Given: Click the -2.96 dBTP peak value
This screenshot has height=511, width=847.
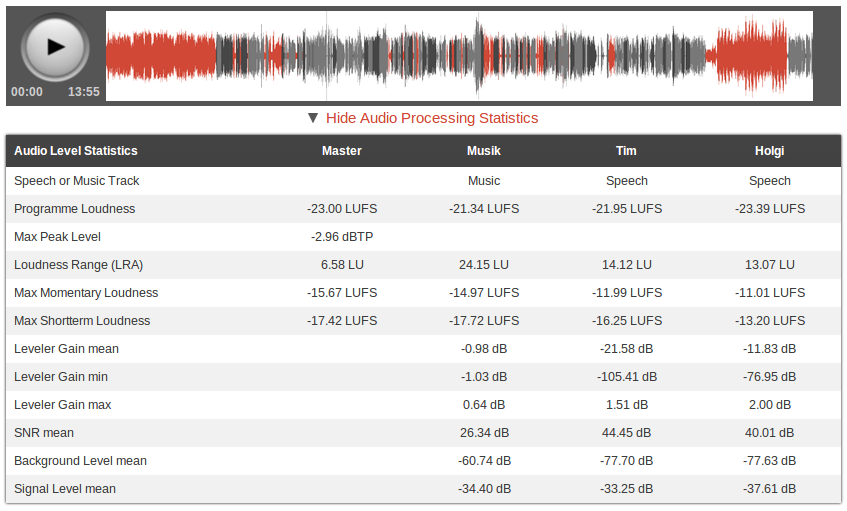Looking at the screenshot, I should click(342, 237).
